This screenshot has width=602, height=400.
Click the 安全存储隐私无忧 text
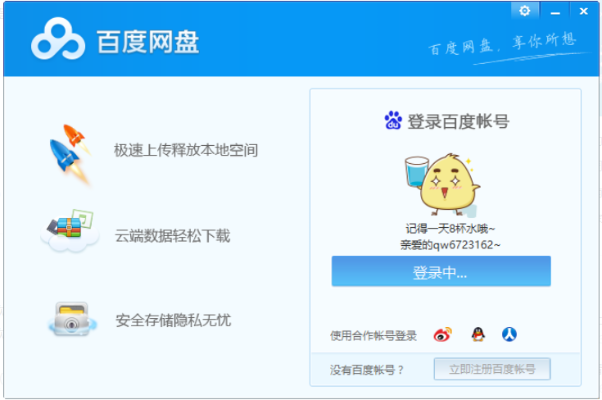click(174, 321)
